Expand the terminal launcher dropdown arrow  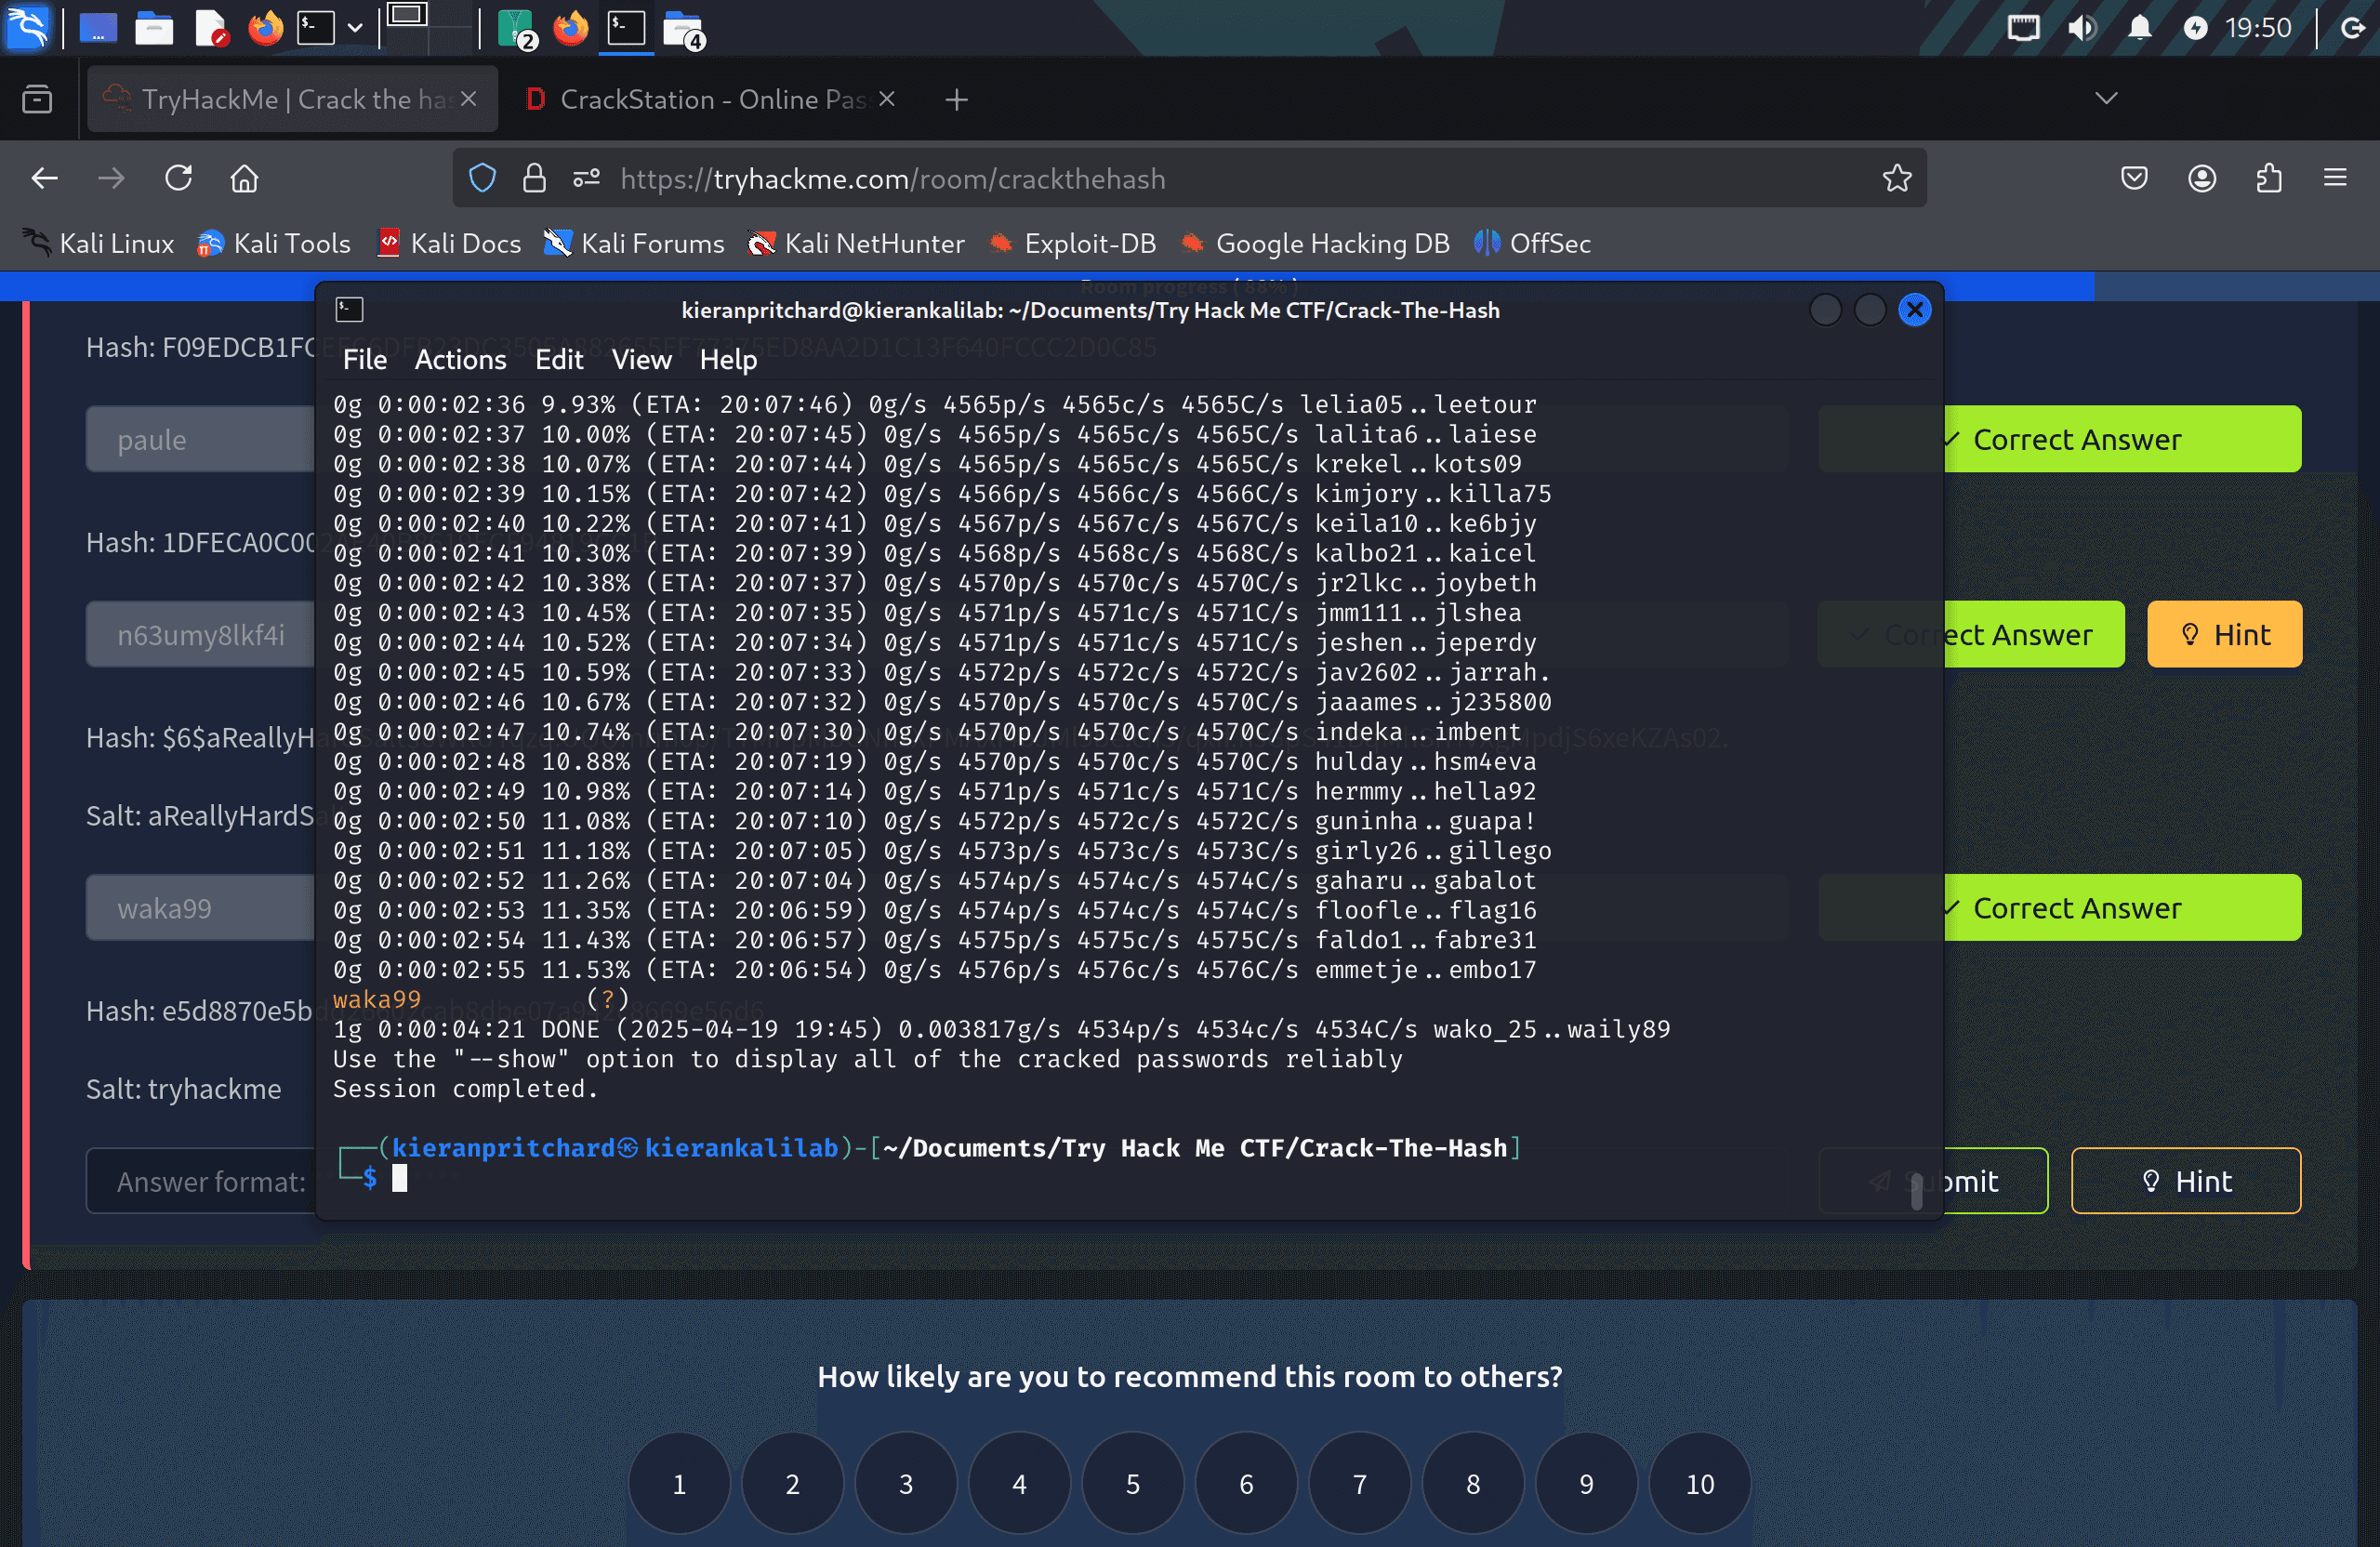(x=354, y=28)
